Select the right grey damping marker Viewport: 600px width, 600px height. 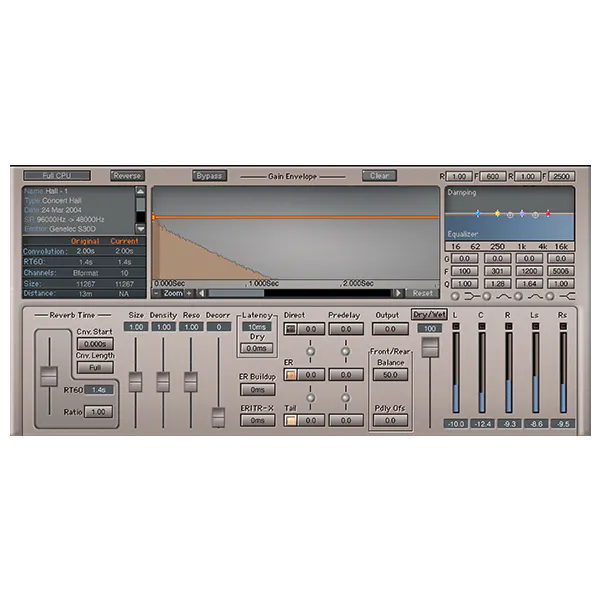point(535,215)
